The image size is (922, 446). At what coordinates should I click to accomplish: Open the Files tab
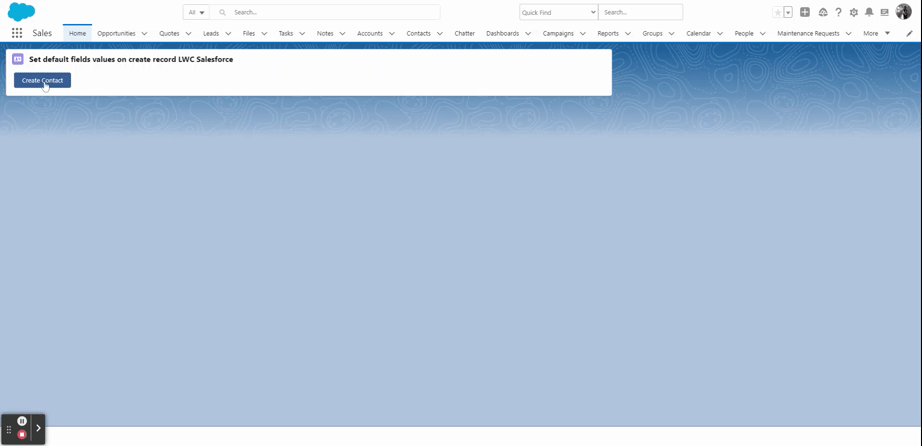tap(249, 34)
